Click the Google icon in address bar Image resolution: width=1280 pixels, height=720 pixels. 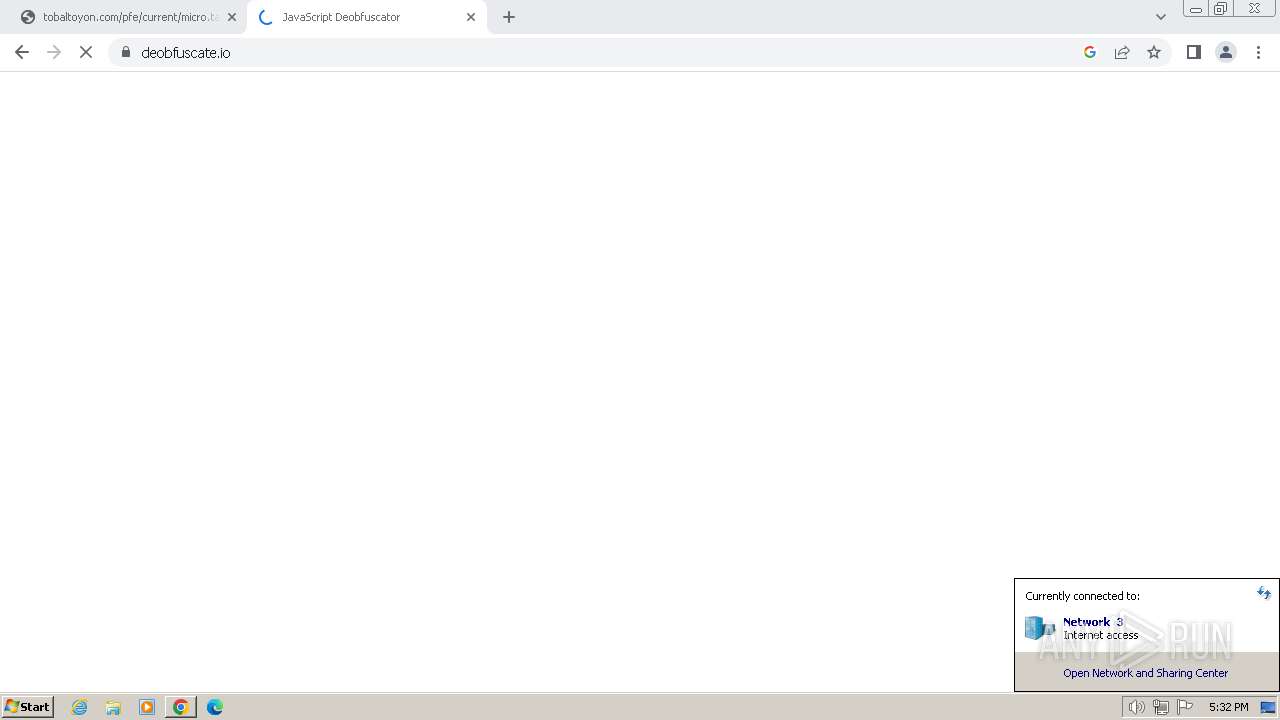1090,52
